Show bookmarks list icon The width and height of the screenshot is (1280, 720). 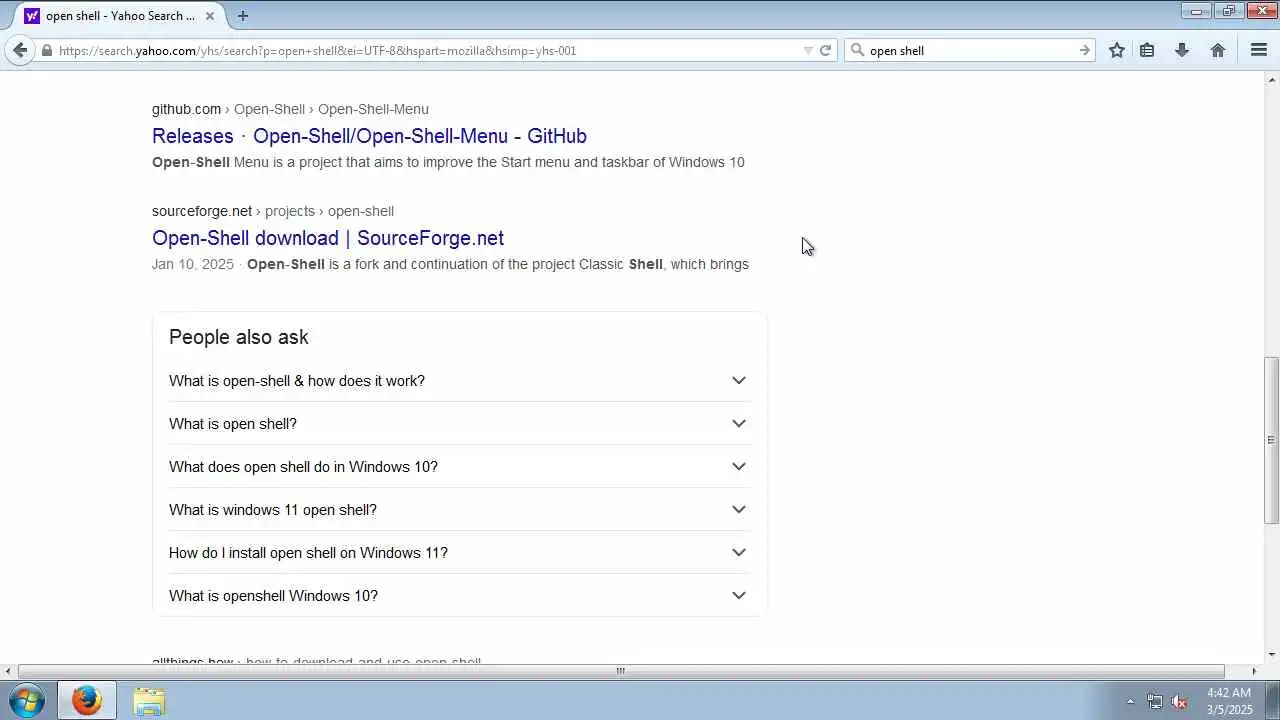1147,50
